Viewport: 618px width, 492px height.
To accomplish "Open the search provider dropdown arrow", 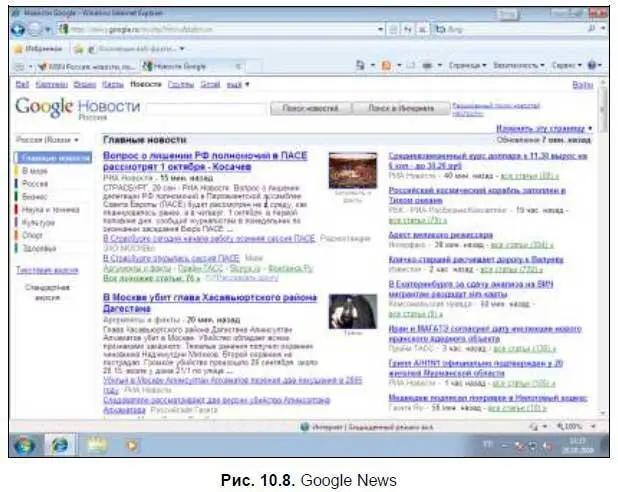I will (603, 29).
